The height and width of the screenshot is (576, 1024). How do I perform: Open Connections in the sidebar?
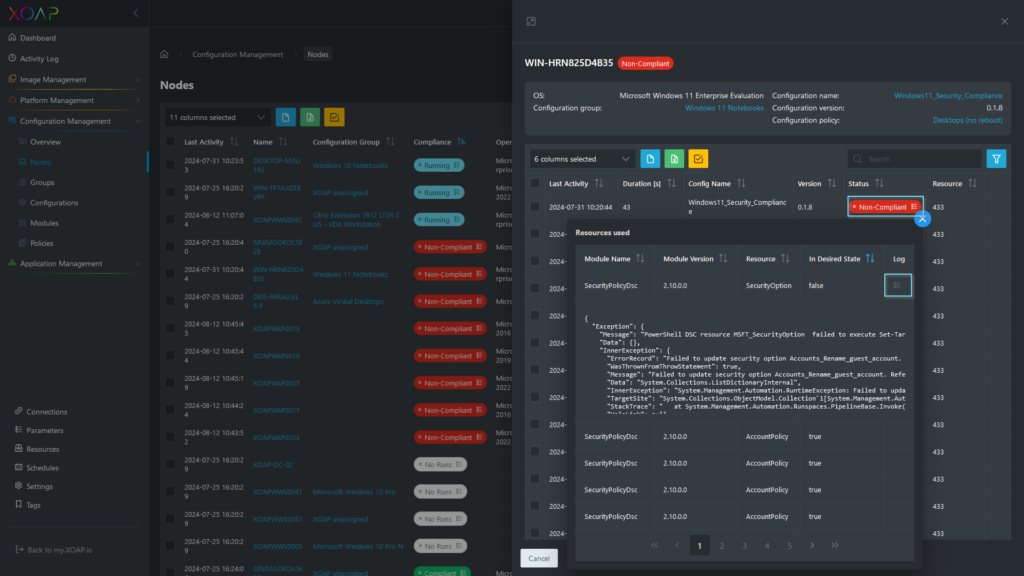(46, 412)
